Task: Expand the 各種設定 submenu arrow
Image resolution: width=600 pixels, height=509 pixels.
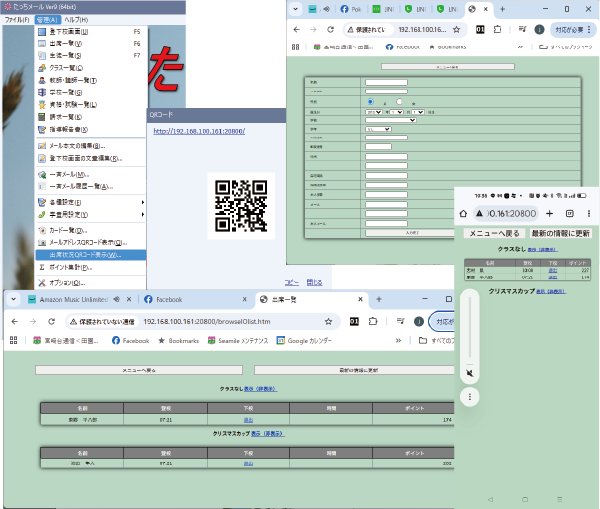Action: (142, 203)
